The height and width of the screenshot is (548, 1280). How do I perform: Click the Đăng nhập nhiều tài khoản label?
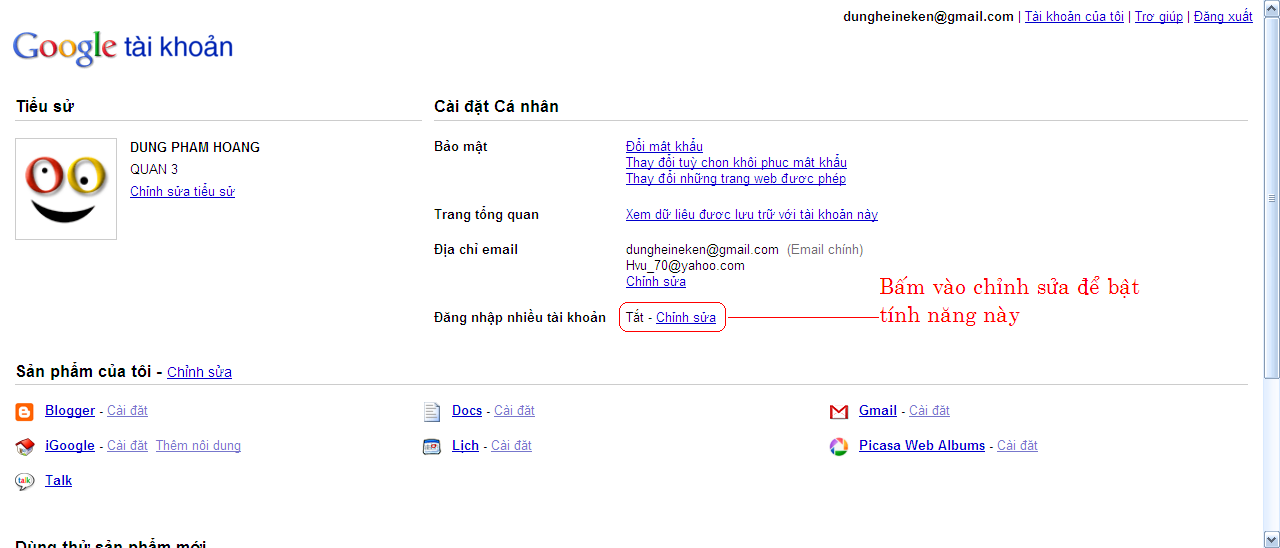(520, 318)
